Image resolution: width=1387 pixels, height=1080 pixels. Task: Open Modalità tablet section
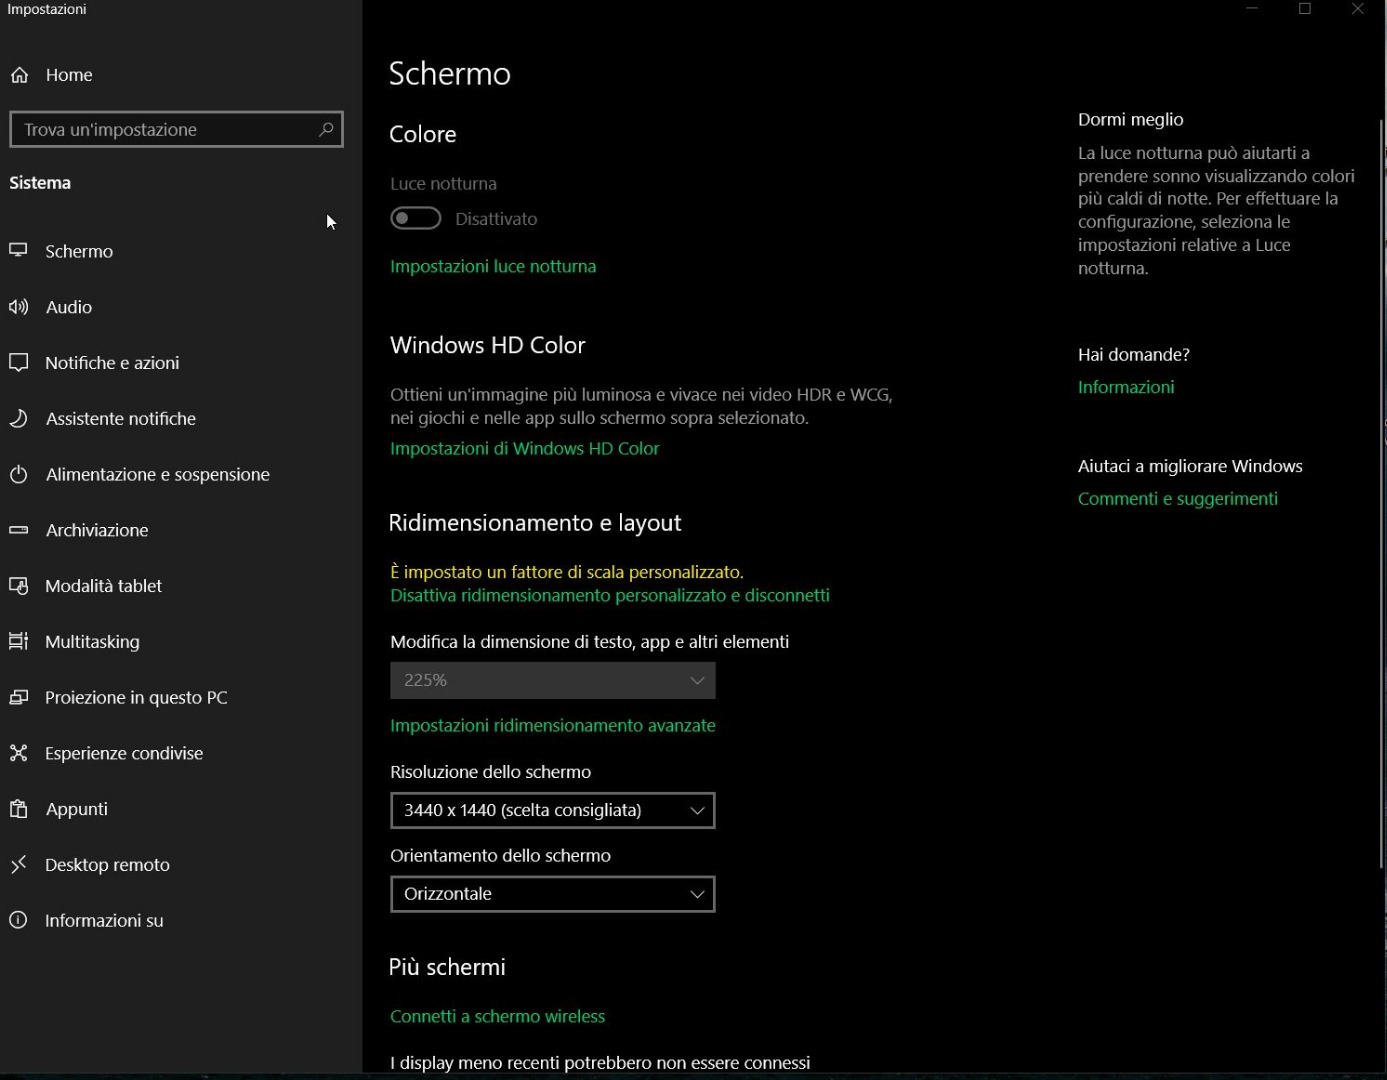point(103,586)
